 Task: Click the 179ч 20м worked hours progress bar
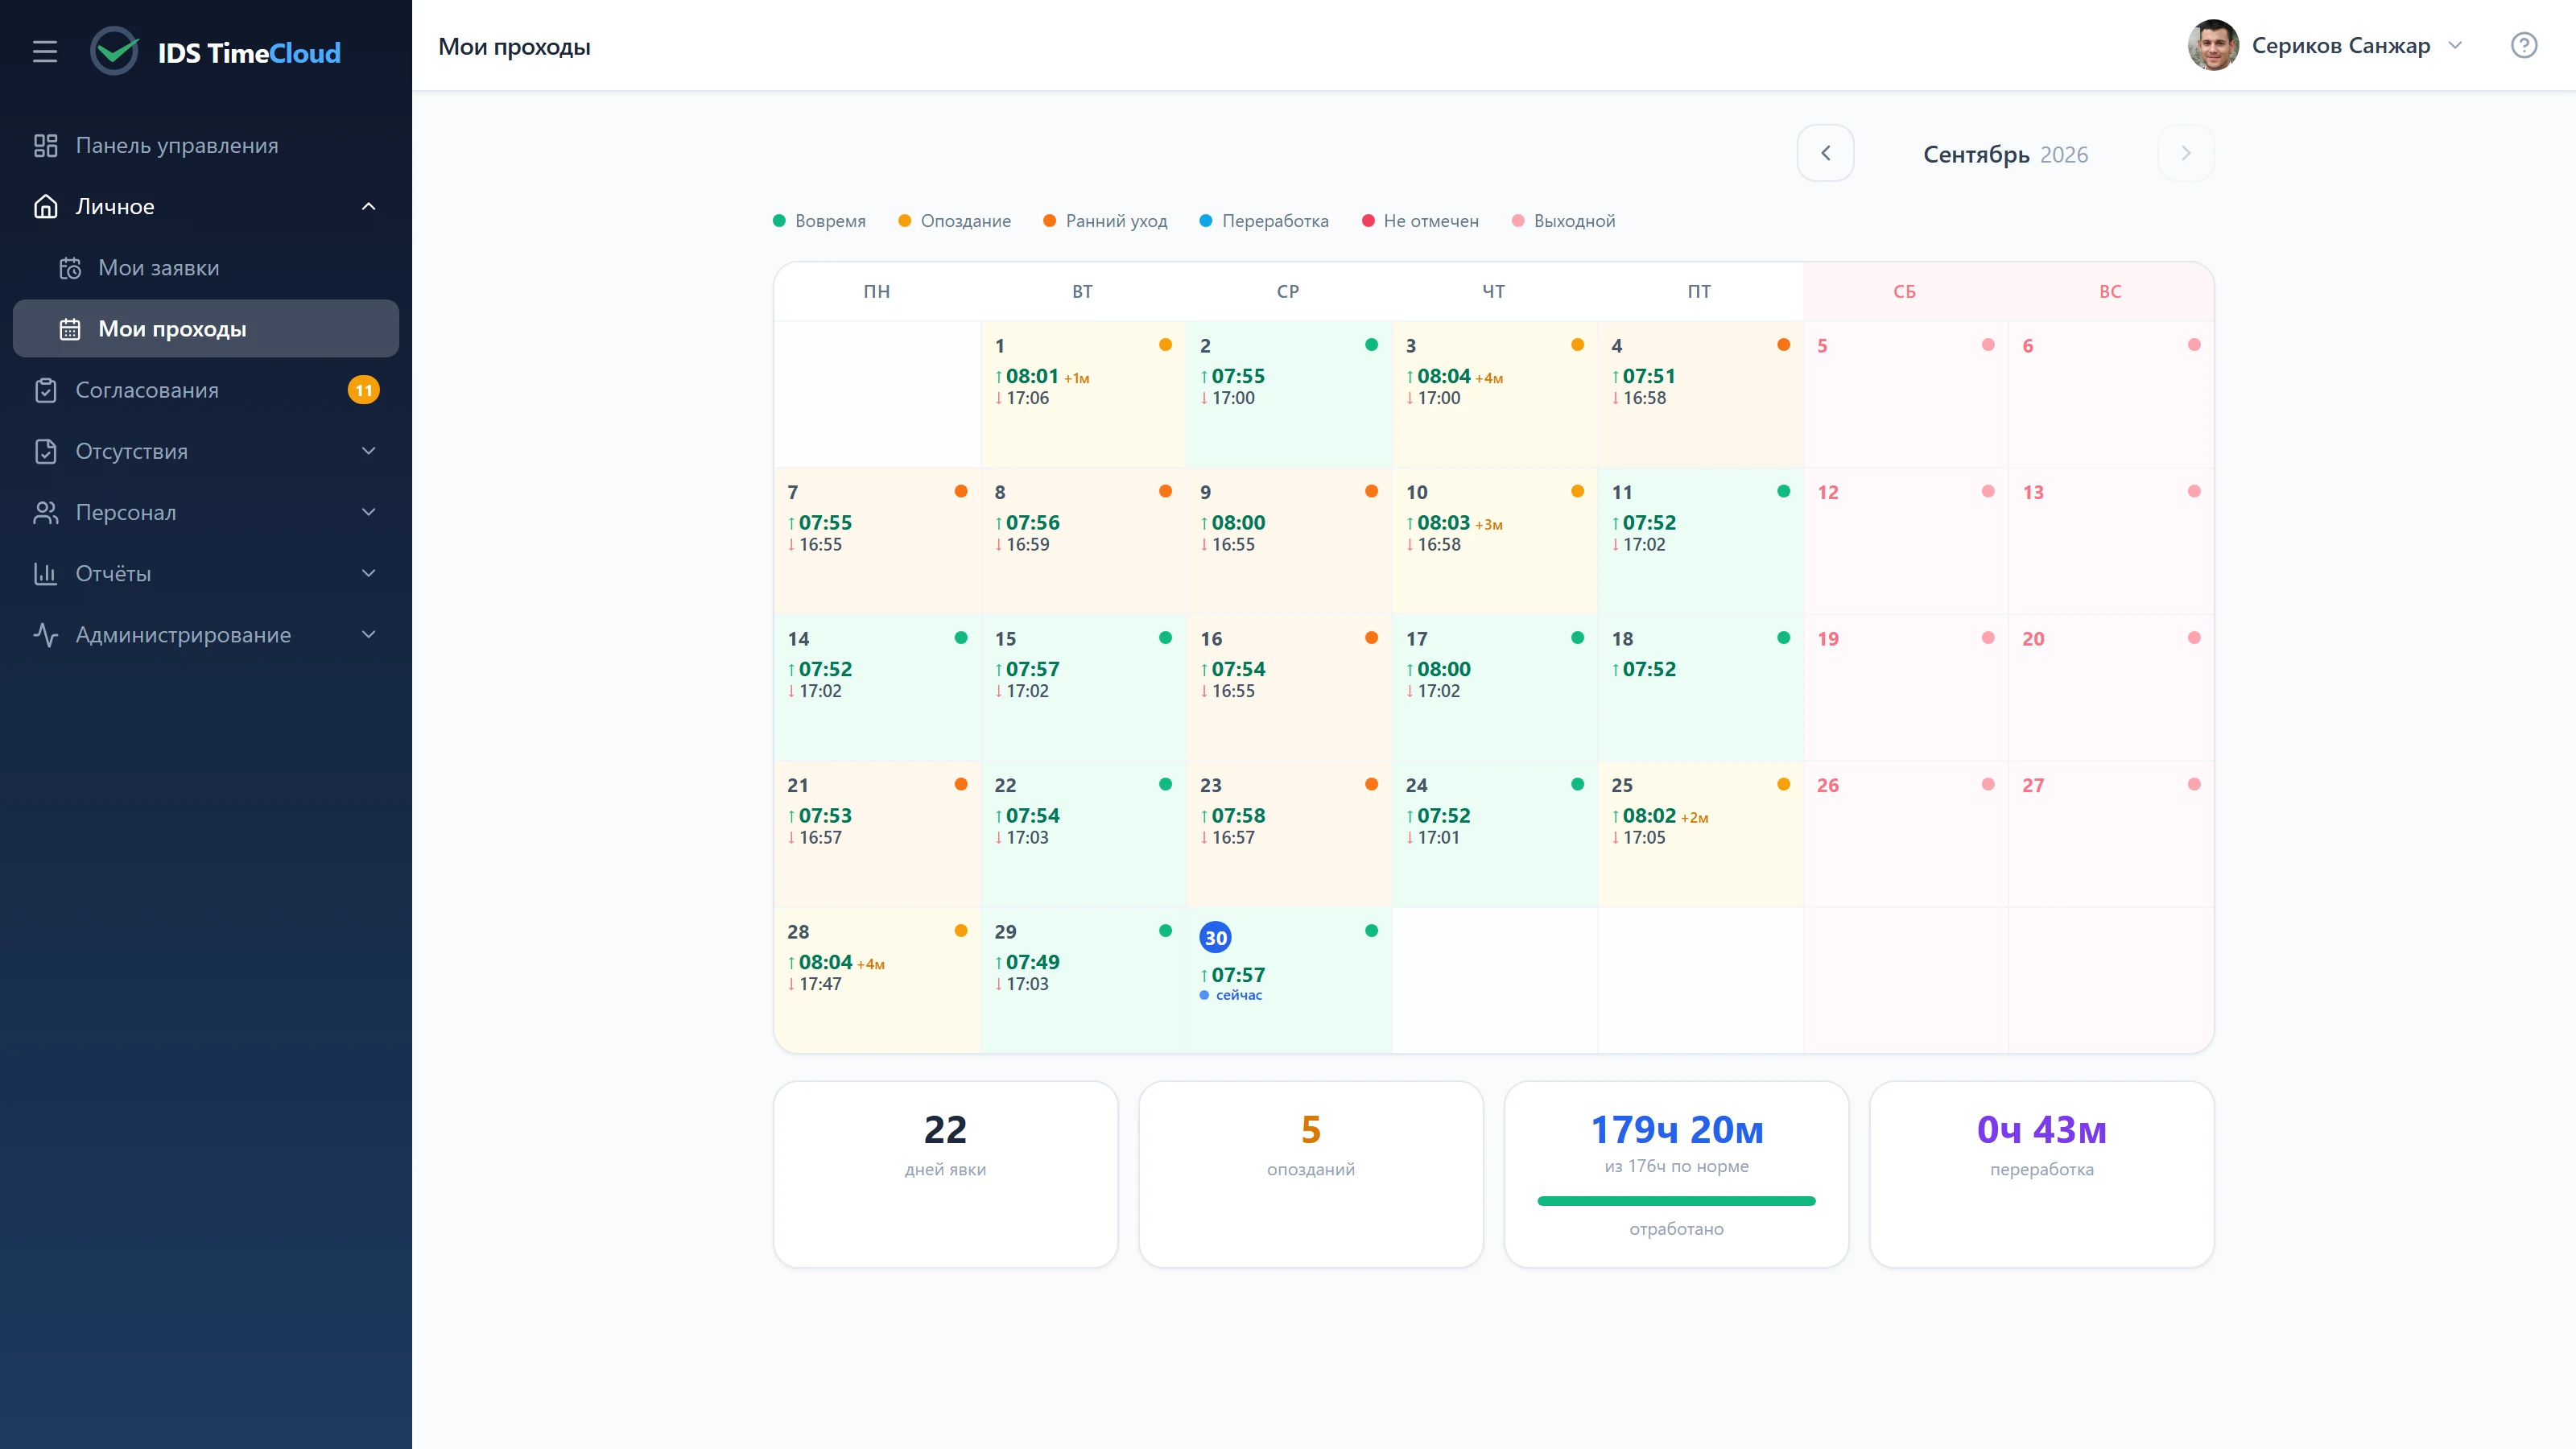click(x=1676, y=1201)
